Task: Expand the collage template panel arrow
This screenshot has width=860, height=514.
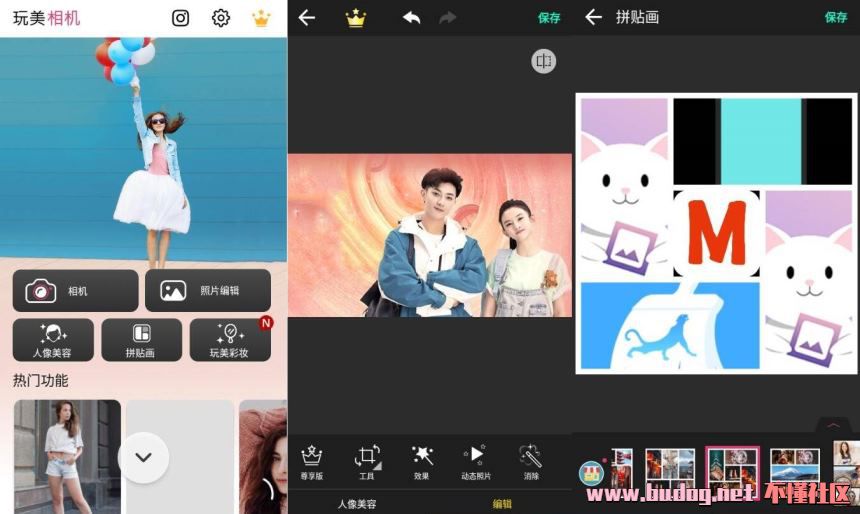Action: coord(834,425)
